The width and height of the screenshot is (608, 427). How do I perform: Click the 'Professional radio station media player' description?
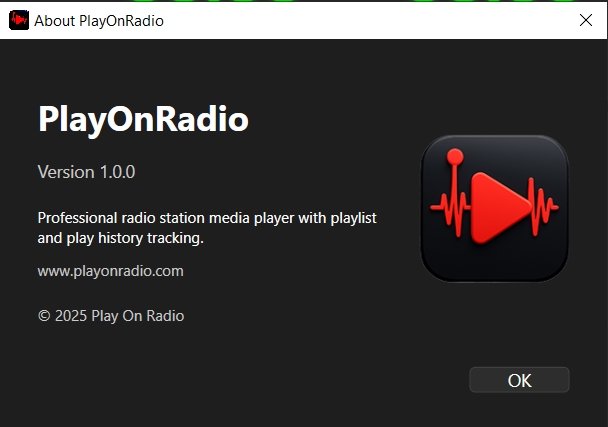pos(207,228)
